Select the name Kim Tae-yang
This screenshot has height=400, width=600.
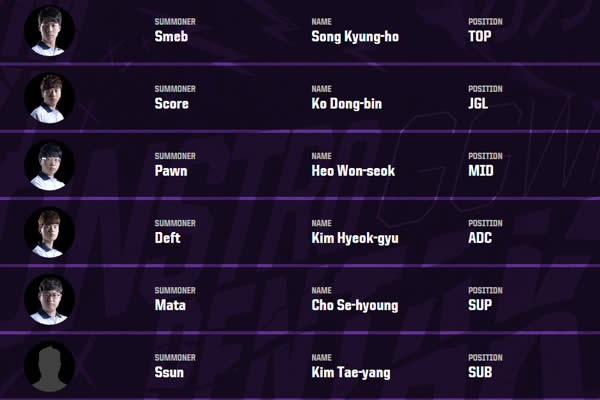click(x=351, y=373)
